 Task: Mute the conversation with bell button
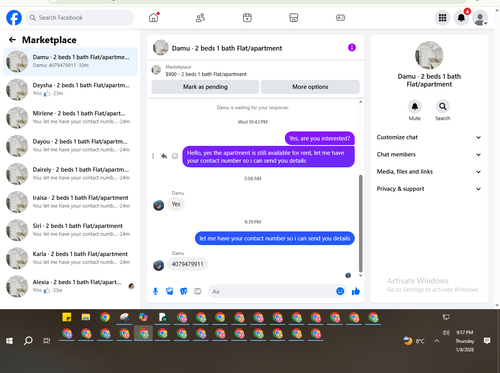point(415,107)
